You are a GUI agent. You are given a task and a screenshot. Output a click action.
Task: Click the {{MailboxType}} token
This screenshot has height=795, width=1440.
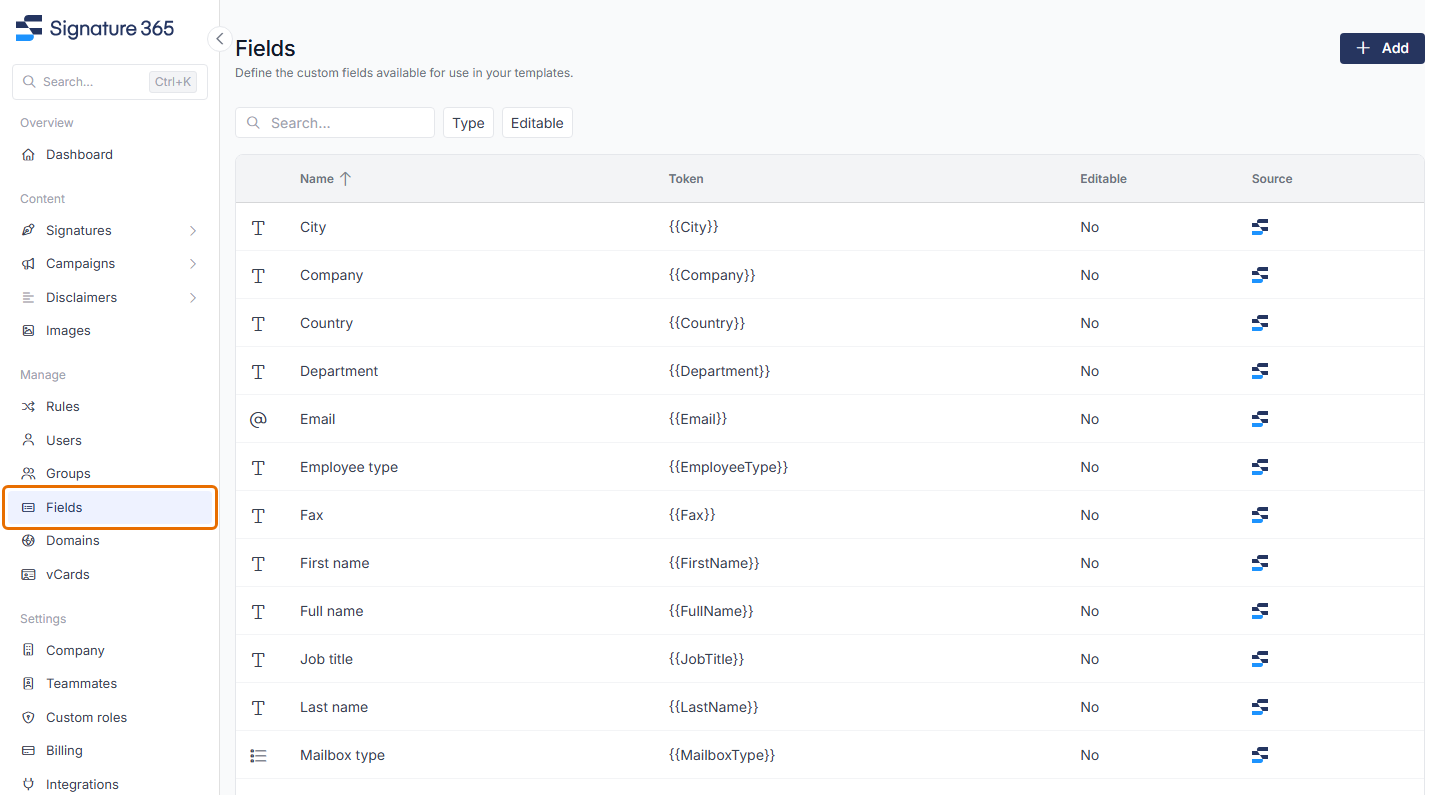pos(722,755)
